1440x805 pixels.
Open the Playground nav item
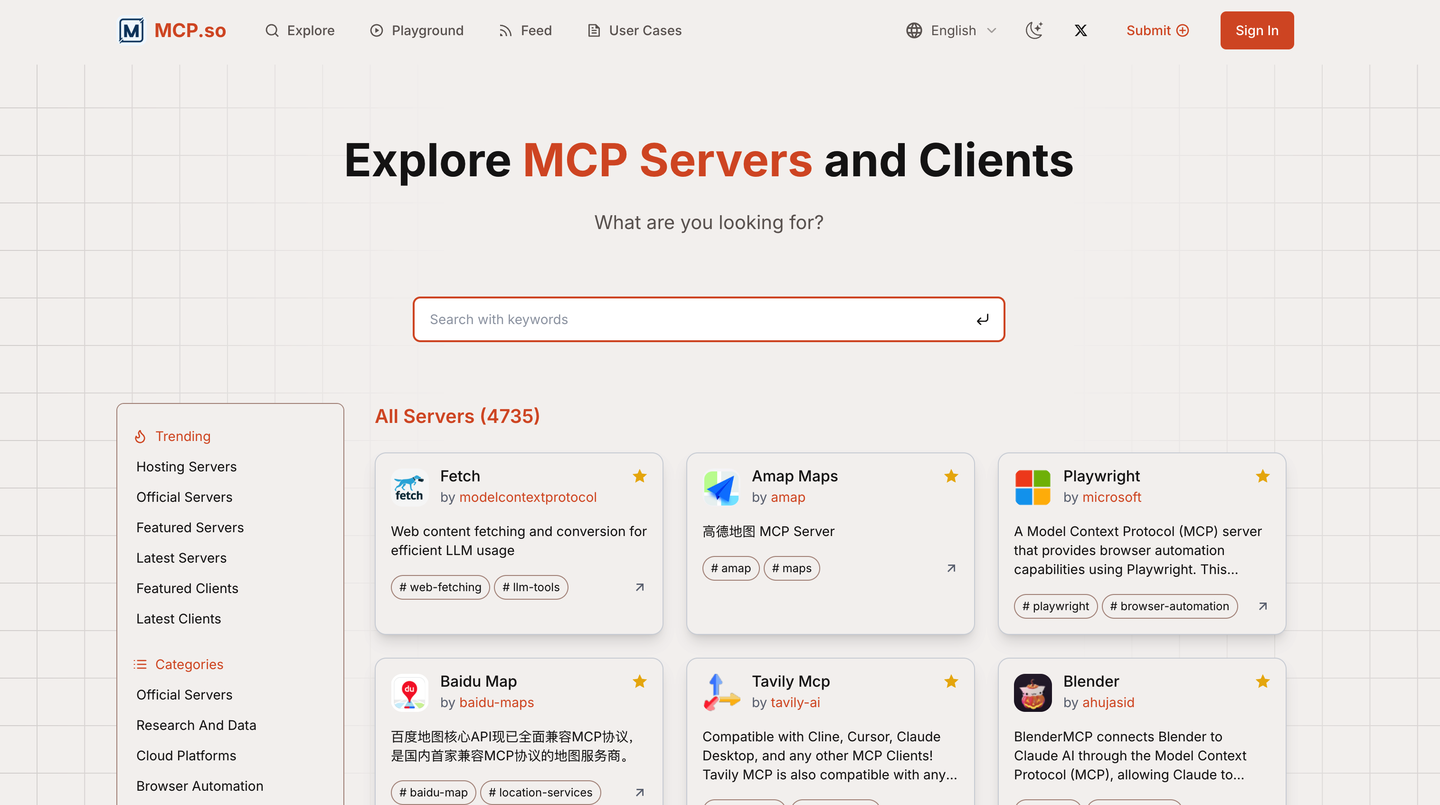point(417,31)
